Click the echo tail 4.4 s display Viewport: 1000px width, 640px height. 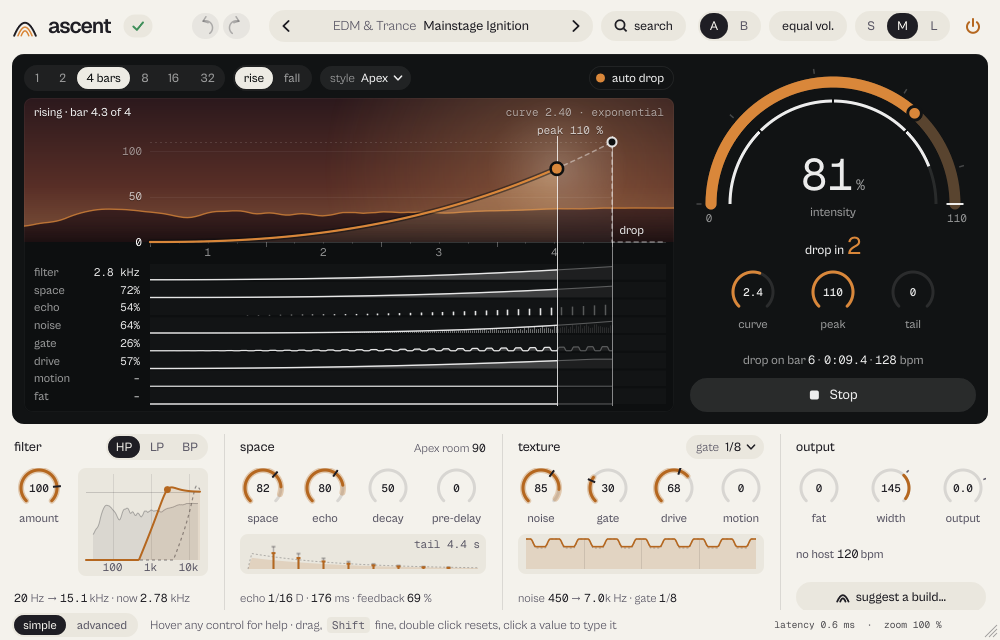point(363,554)
